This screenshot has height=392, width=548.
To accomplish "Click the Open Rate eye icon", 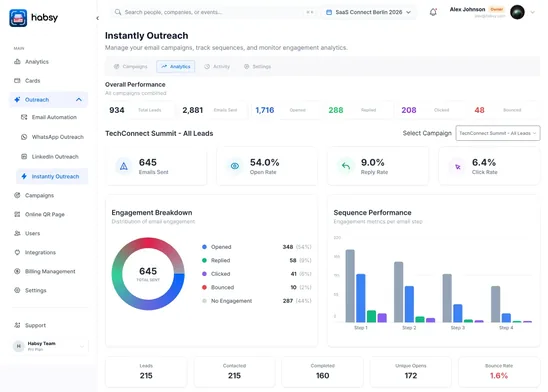I will 235,166.
